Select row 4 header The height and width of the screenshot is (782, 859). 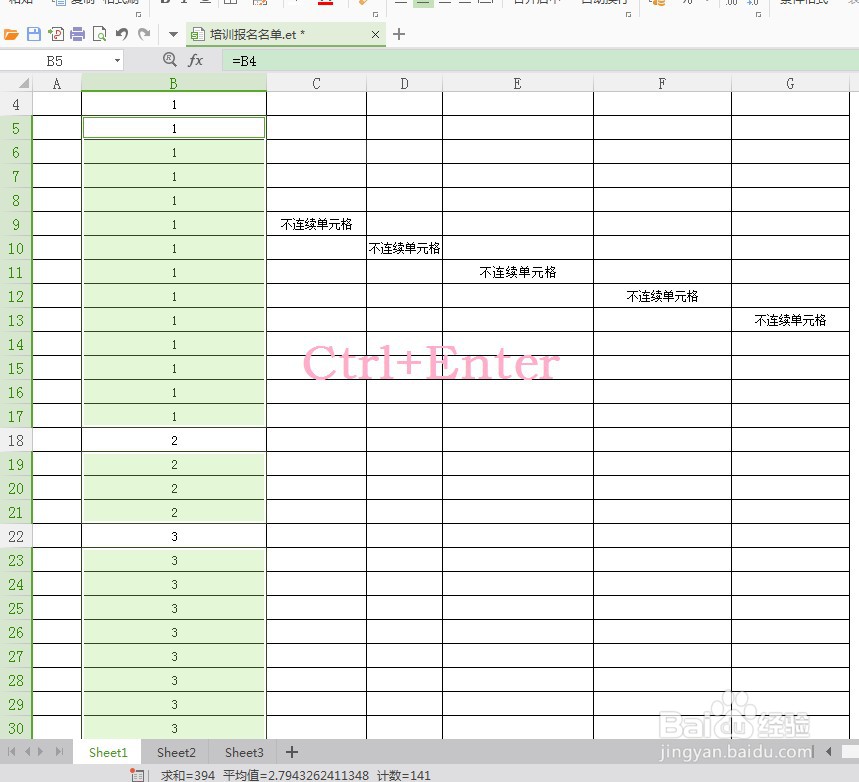tap(16, 104)
